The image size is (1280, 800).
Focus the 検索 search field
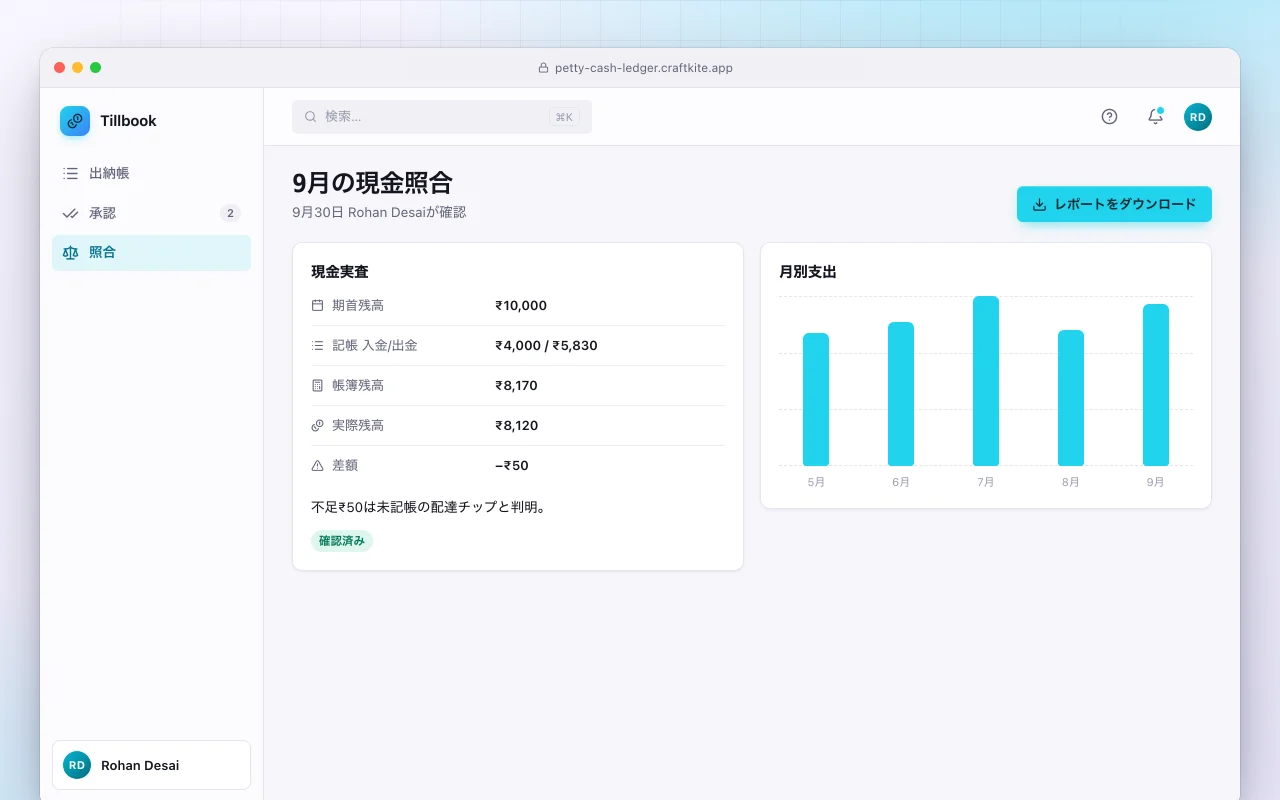click(442, 117)
